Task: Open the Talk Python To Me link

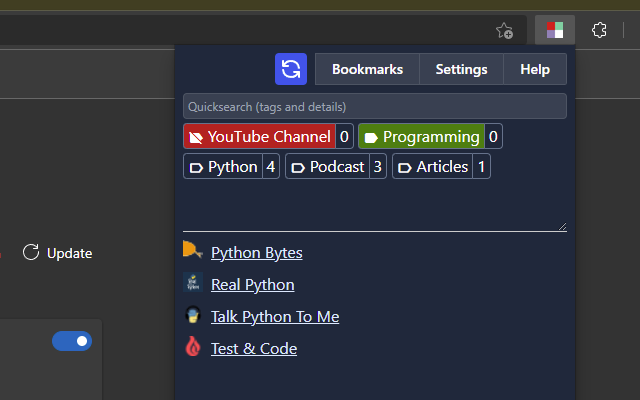Action: pyautogui.click(x=275, y=316)
